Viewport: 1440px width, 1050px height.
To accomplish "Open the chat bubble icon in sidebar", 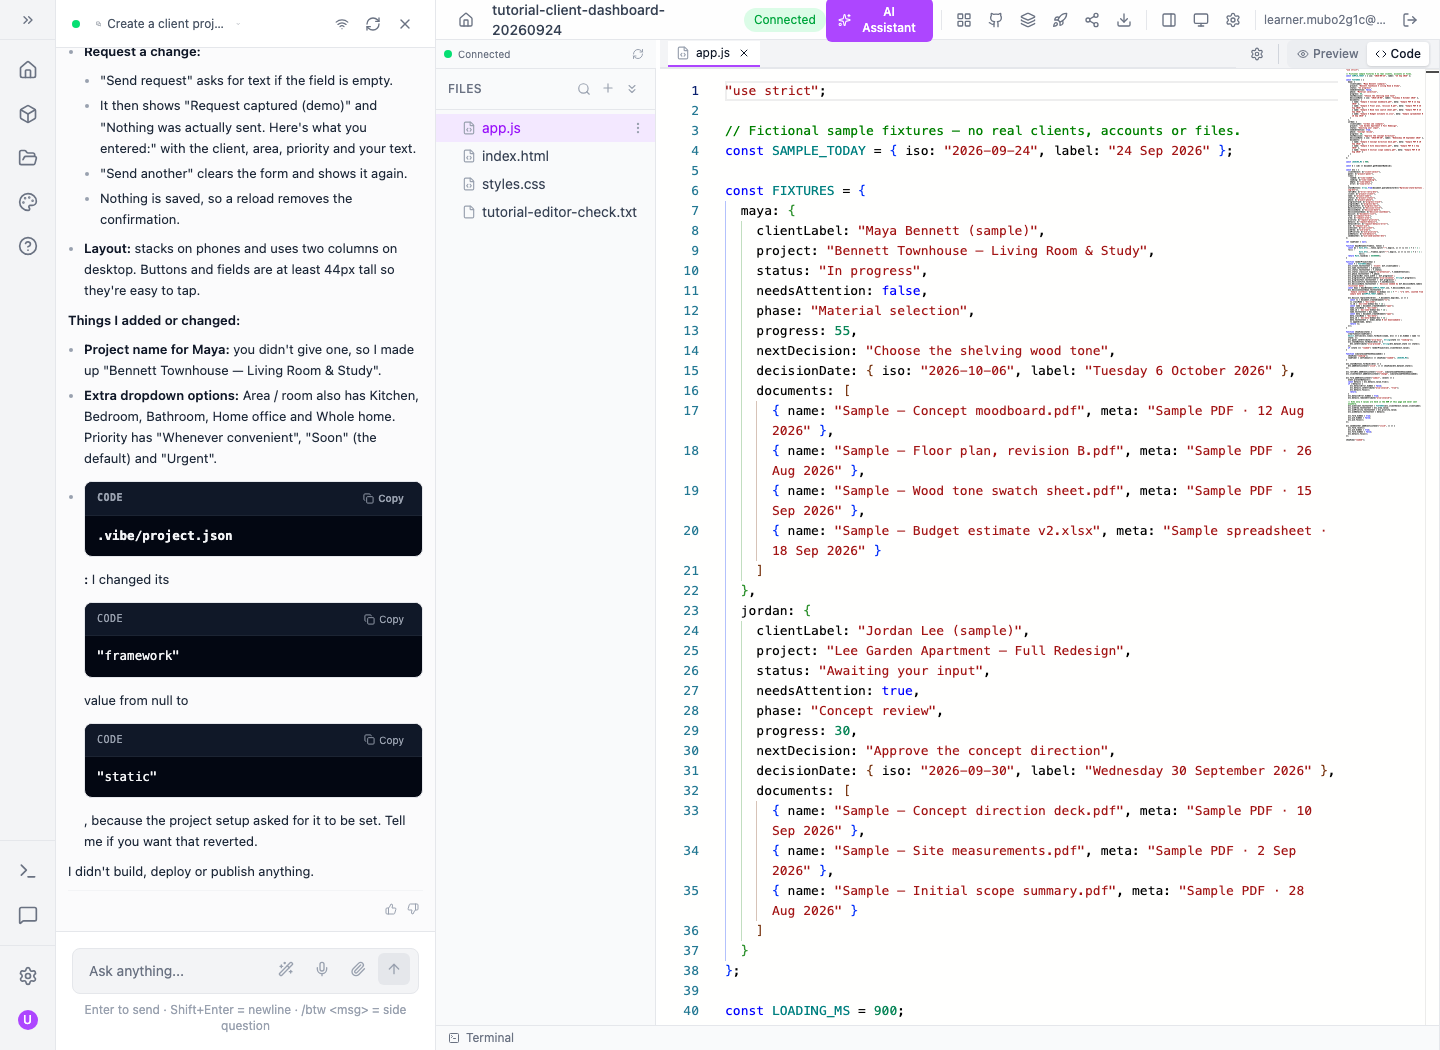I will pyautogui.click(x=28, y=915).
